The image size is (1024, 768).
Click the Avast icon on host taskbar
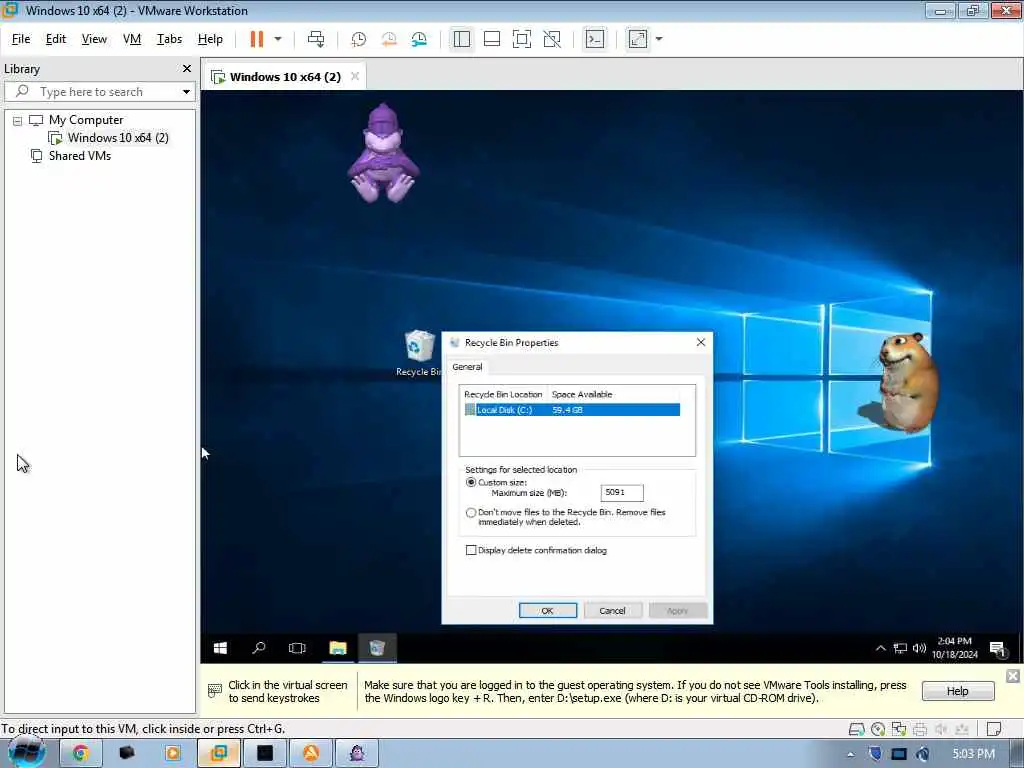(x=311, y=753)
